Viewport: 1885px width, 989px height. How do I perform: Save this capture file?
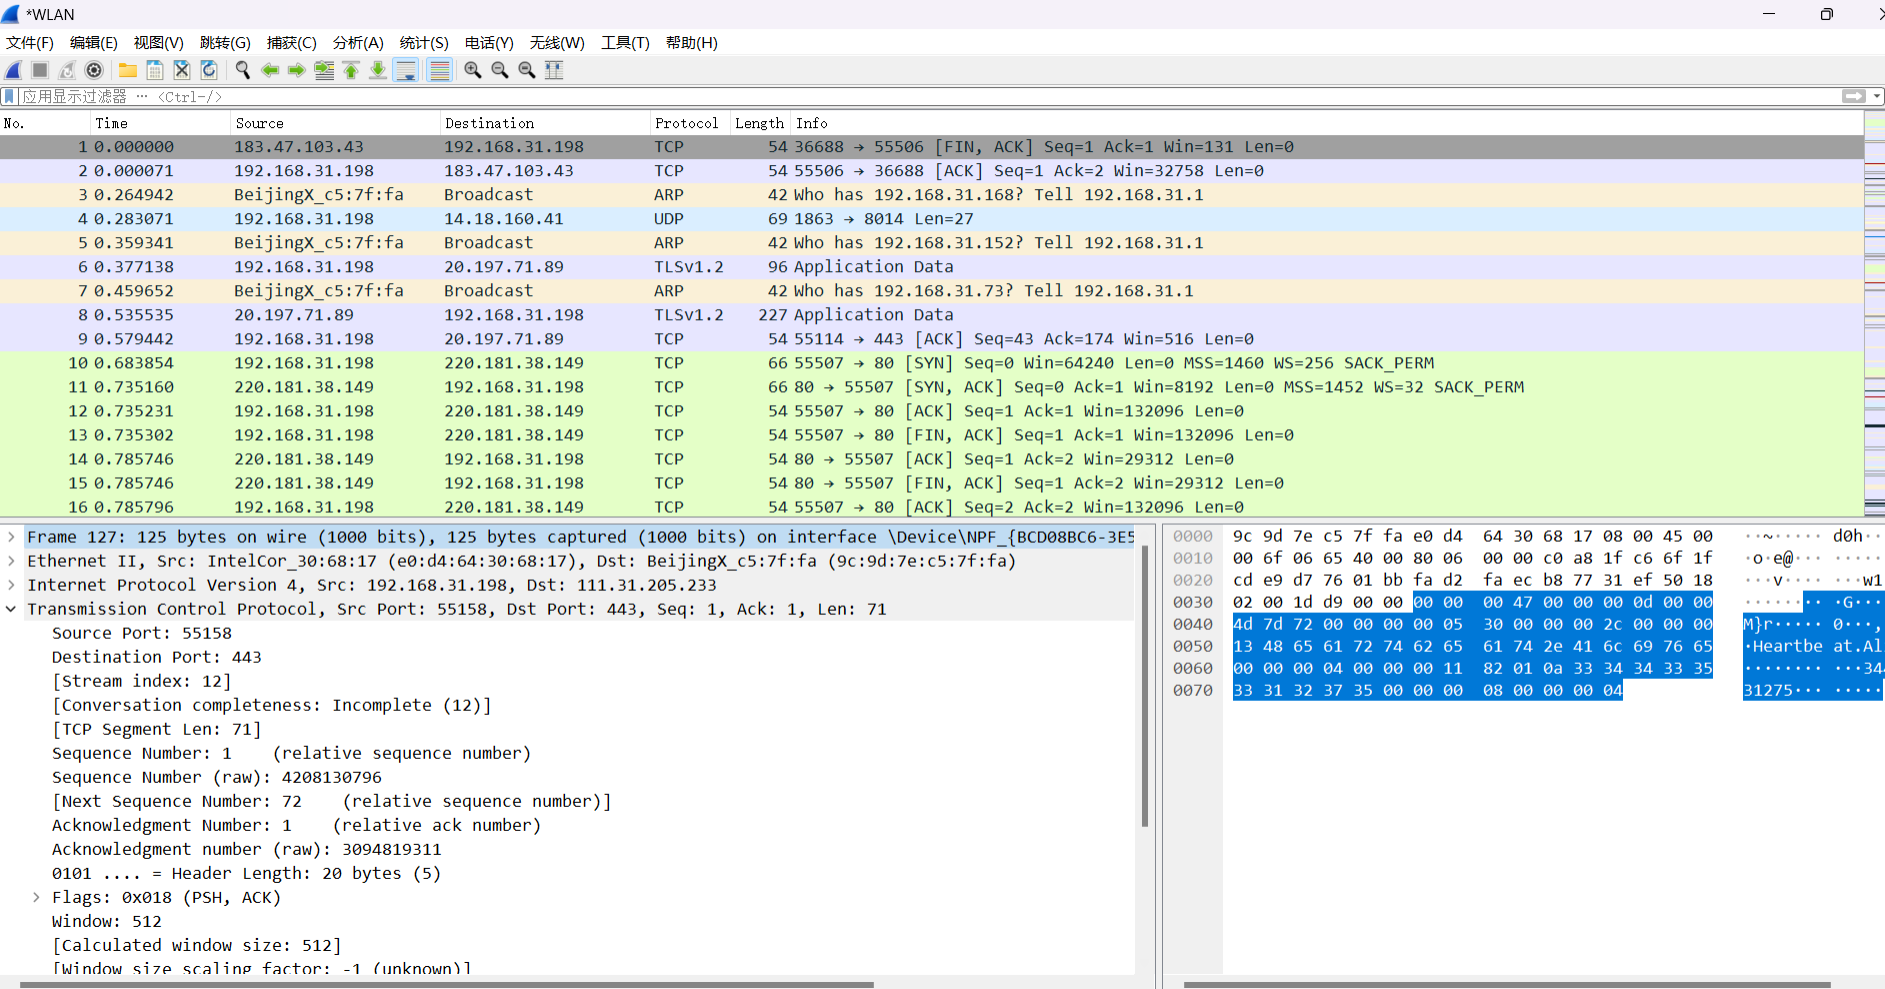click(155, 70)
